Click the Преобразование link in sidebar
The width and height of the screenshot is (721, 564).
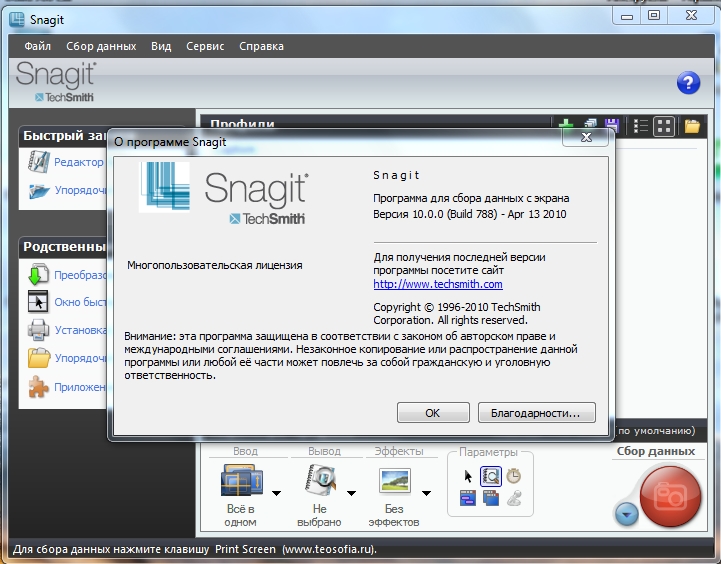80,275
